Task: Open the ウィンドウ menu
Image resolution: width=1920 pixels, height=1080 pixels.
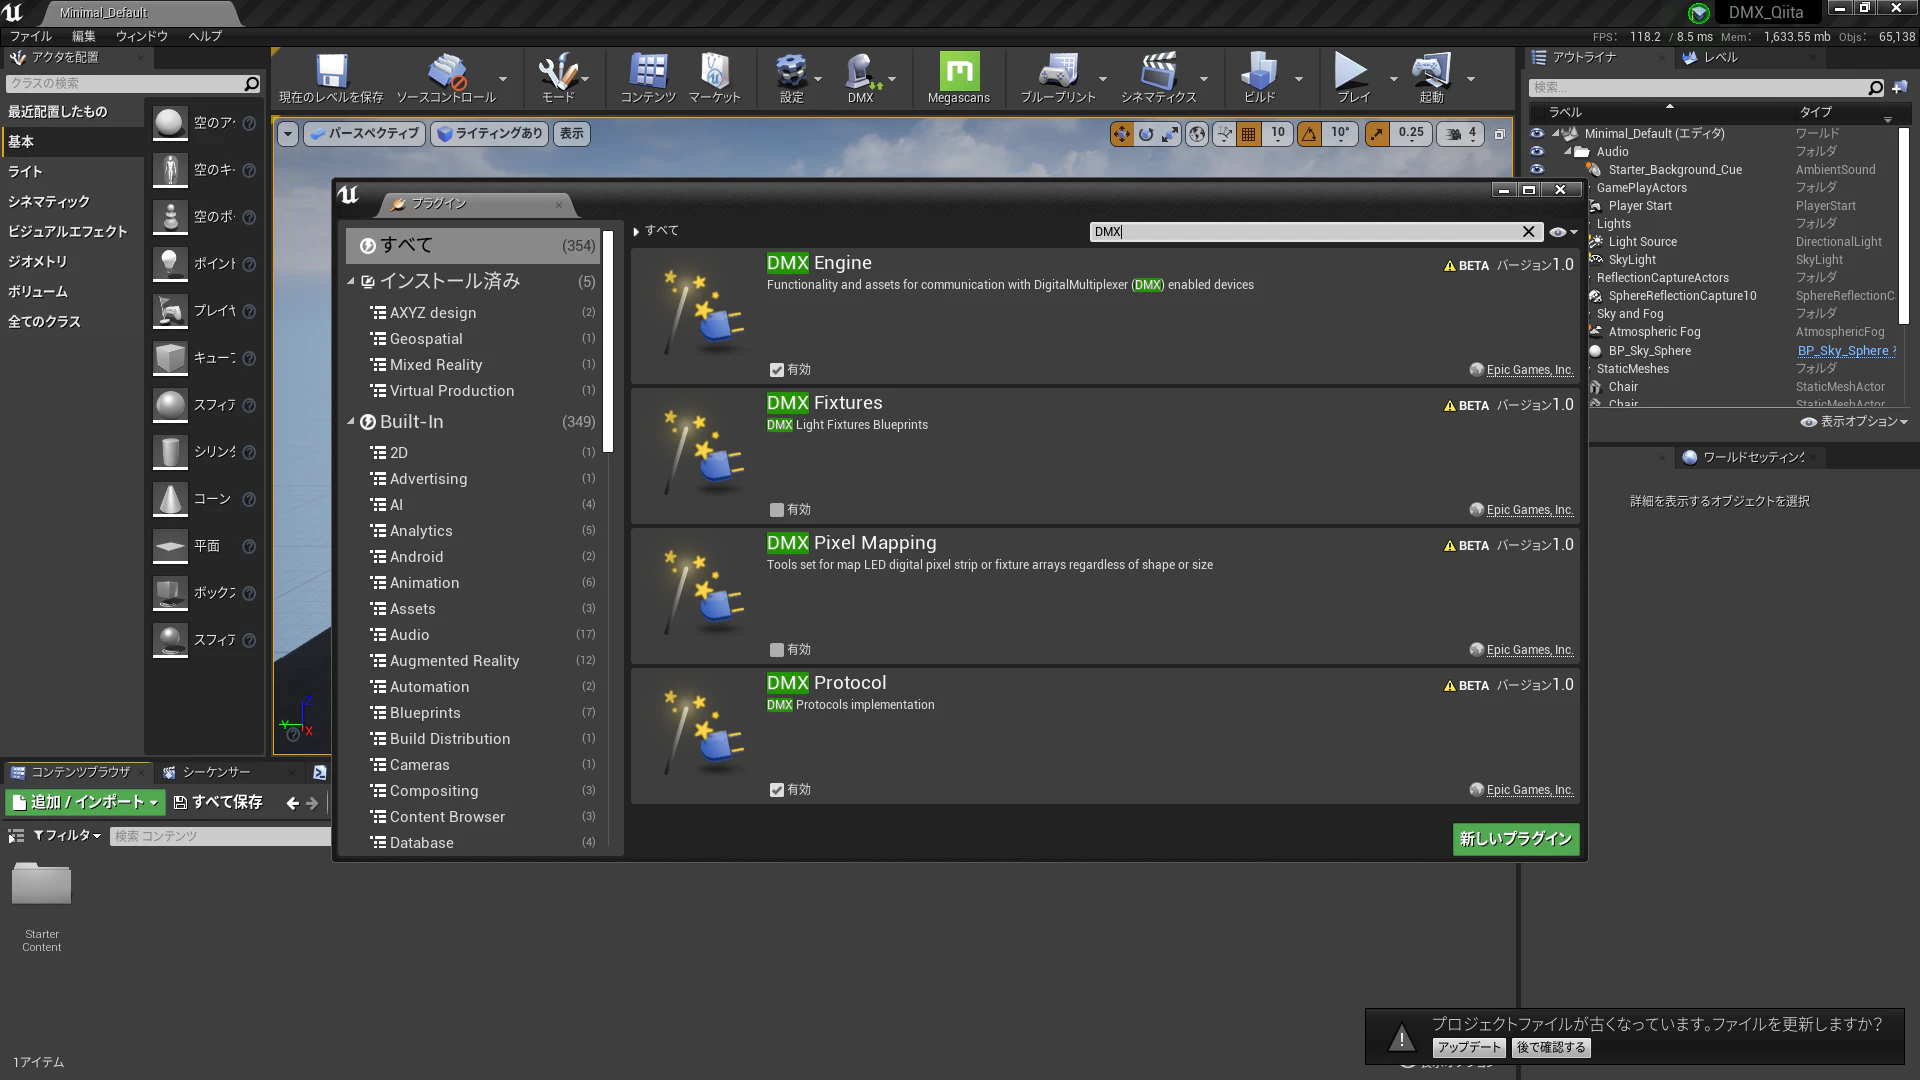Action: point(142,36)
